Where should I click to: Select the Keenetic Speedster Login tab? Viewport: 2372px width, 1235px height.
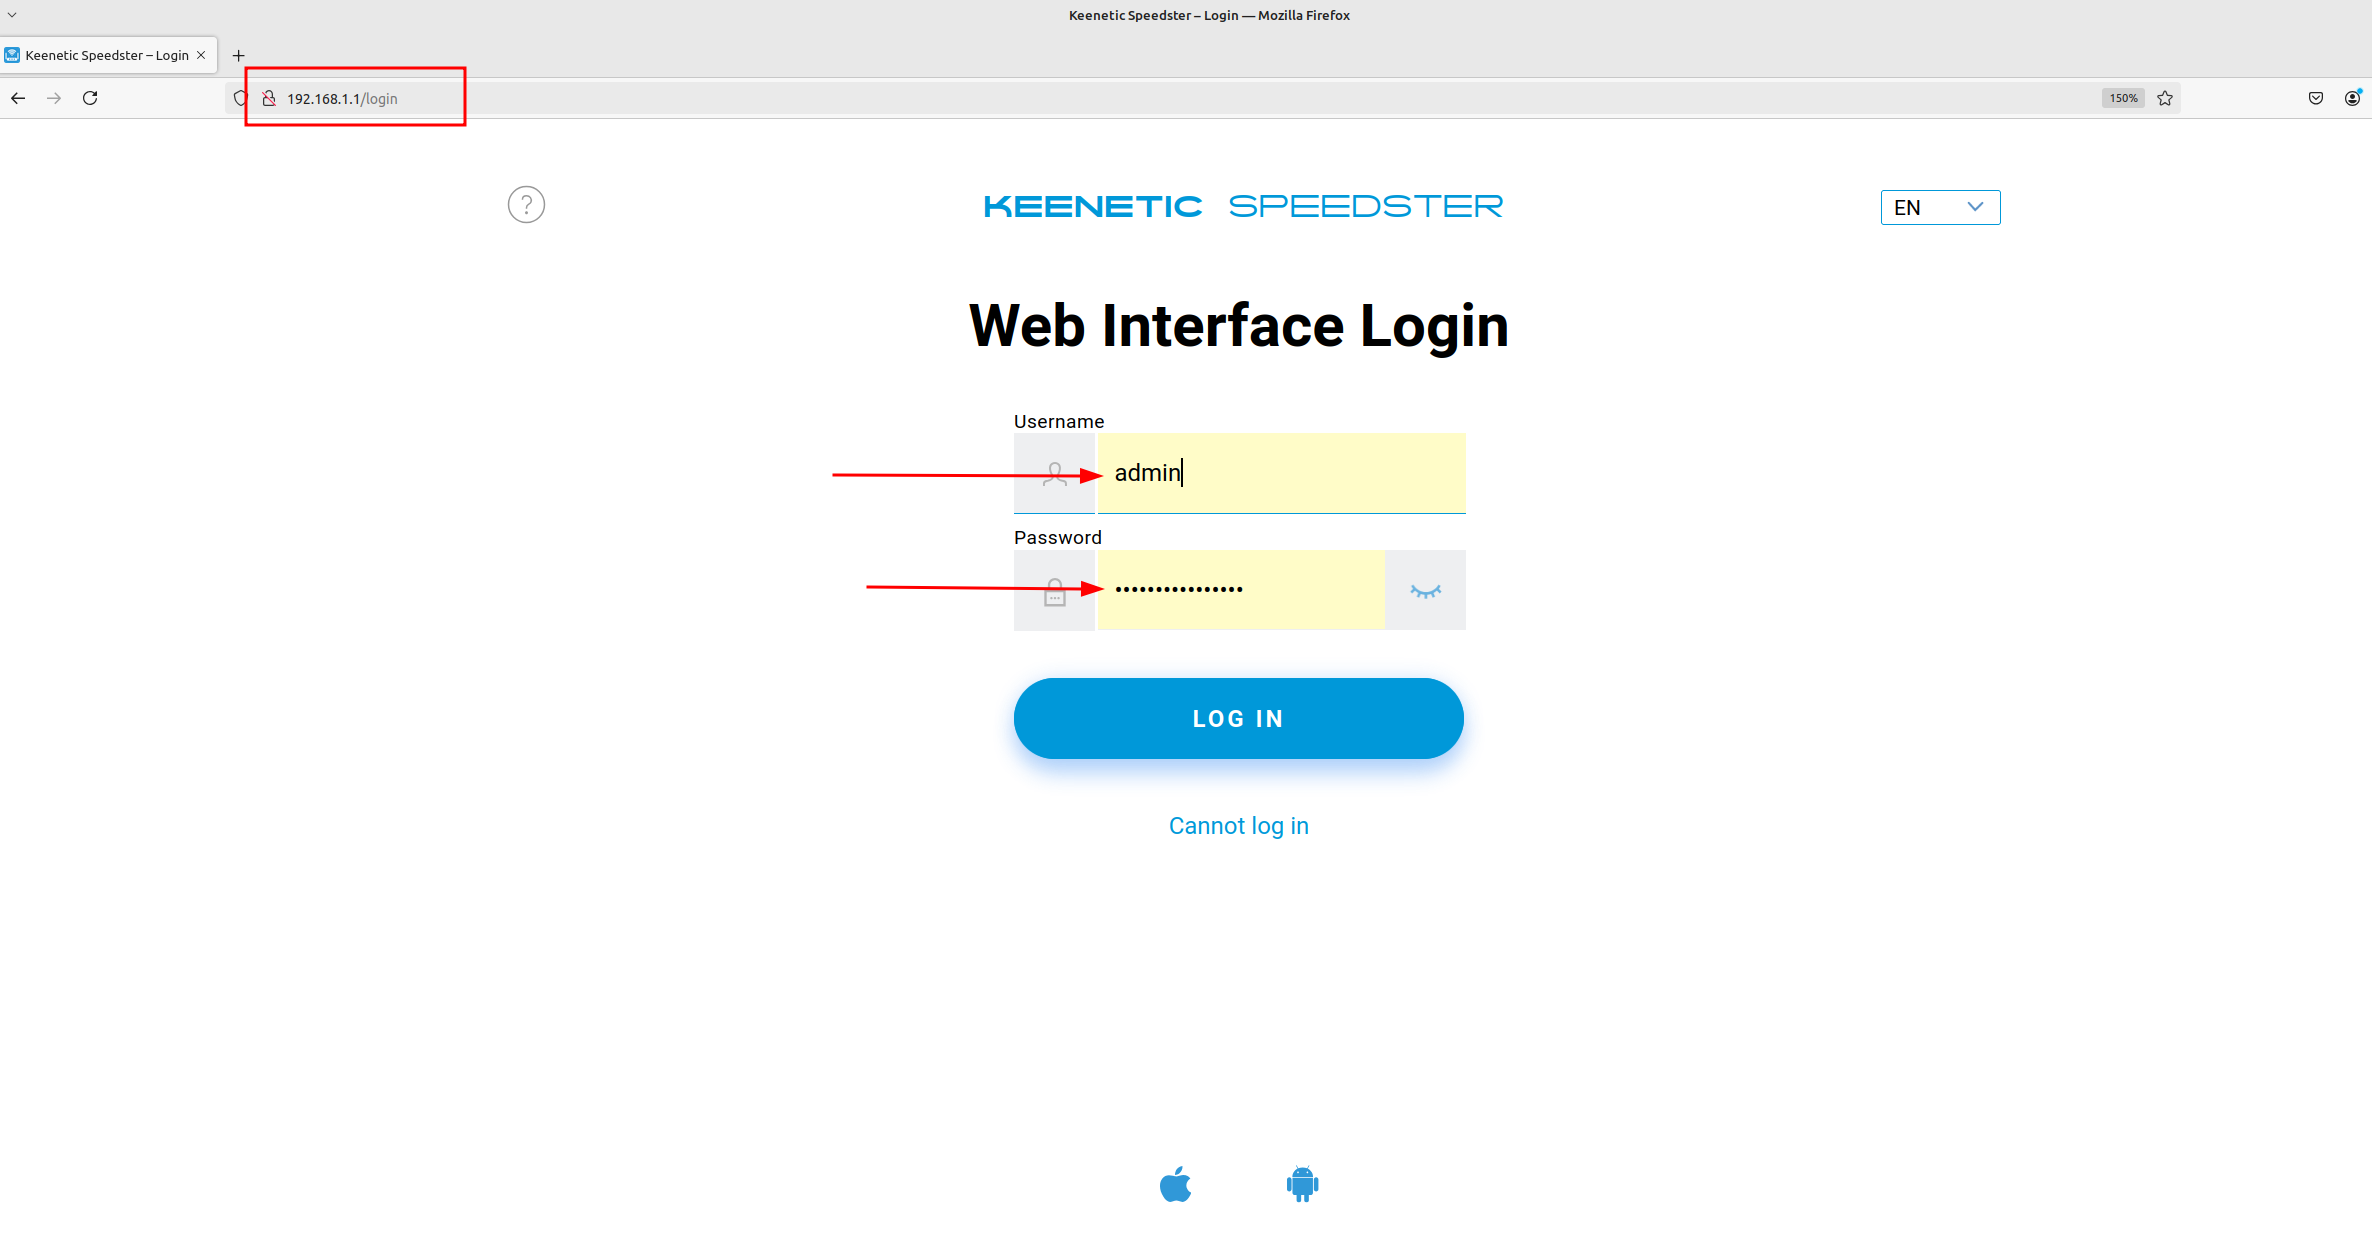pos(106,55)
